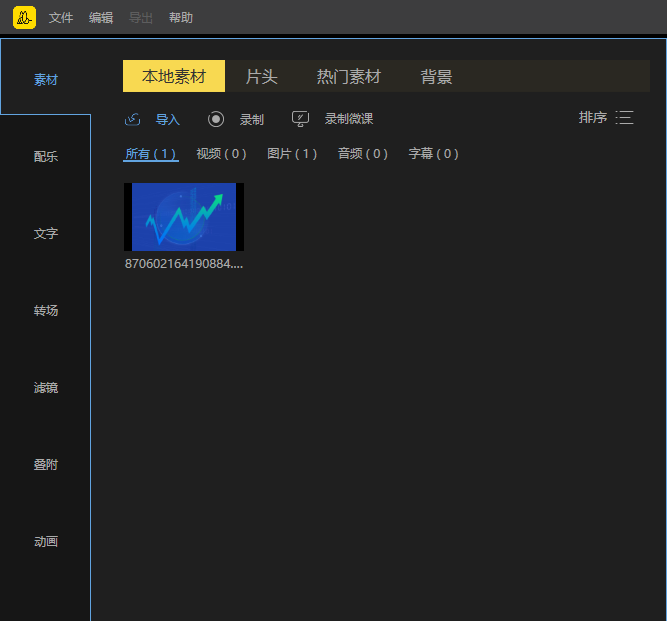Open the sort order list icon

[x=625, y=118]
